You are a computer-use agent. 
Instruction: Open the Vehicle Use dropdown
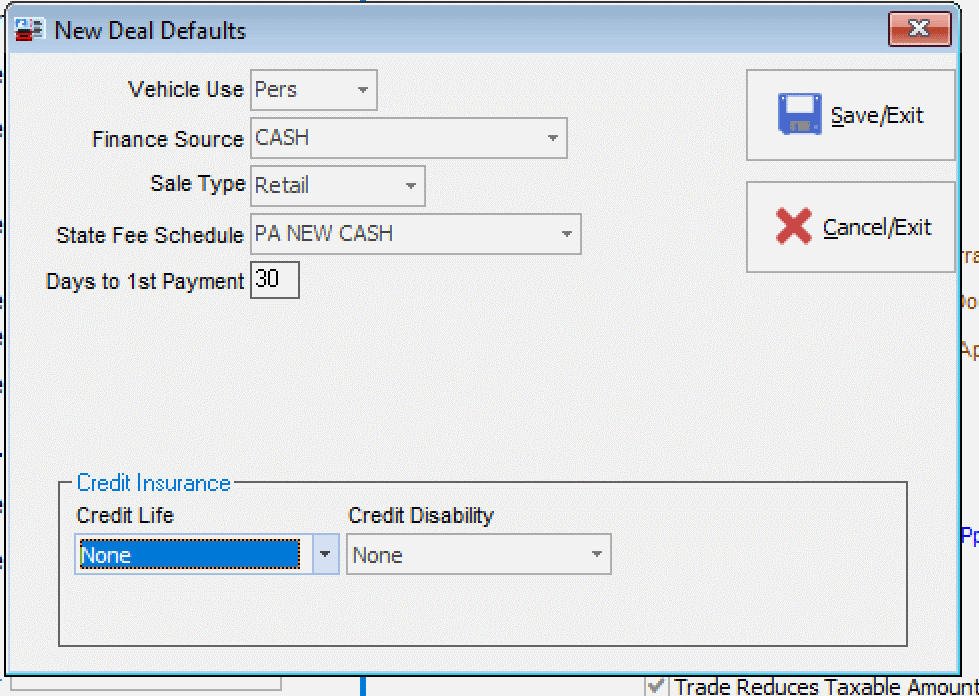tap(362, 90)
